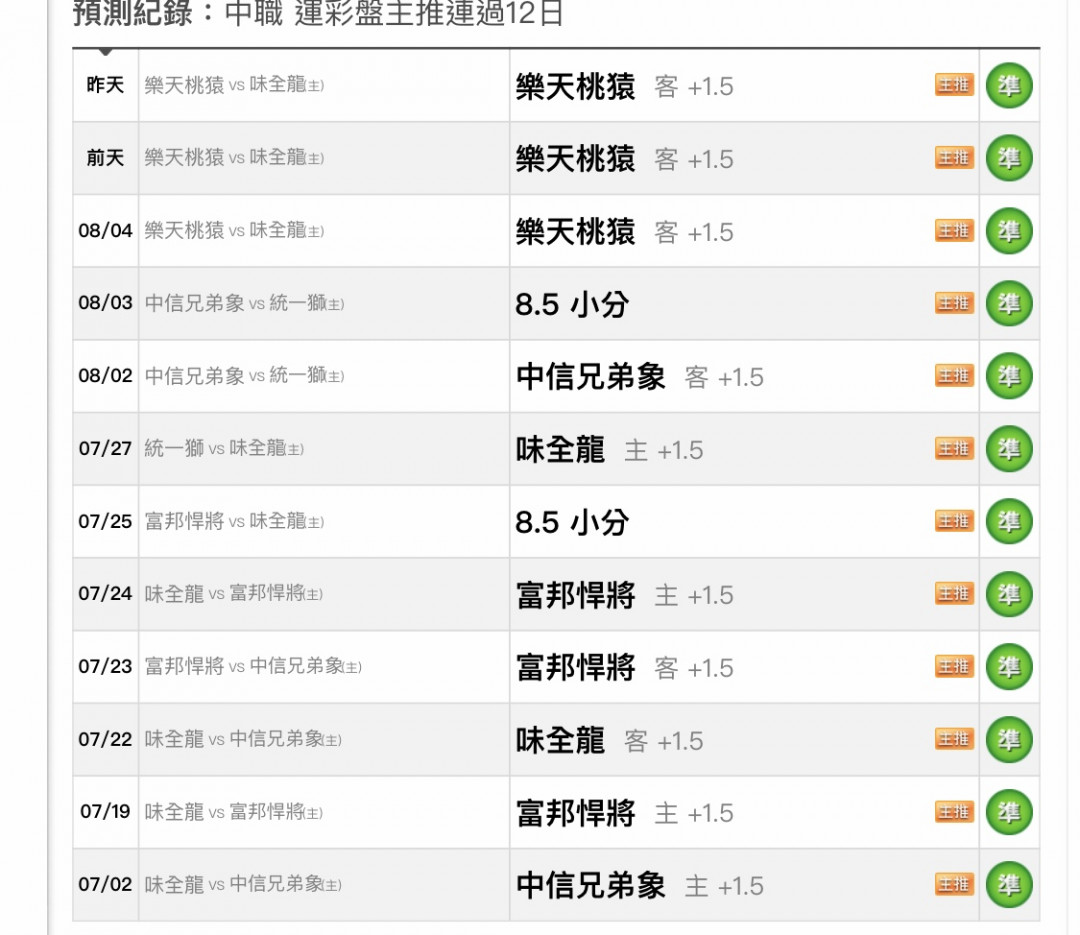This screenshot has height=935, width=1080.
Task: Select the 08/02 date cell
Action: (105, 376)
